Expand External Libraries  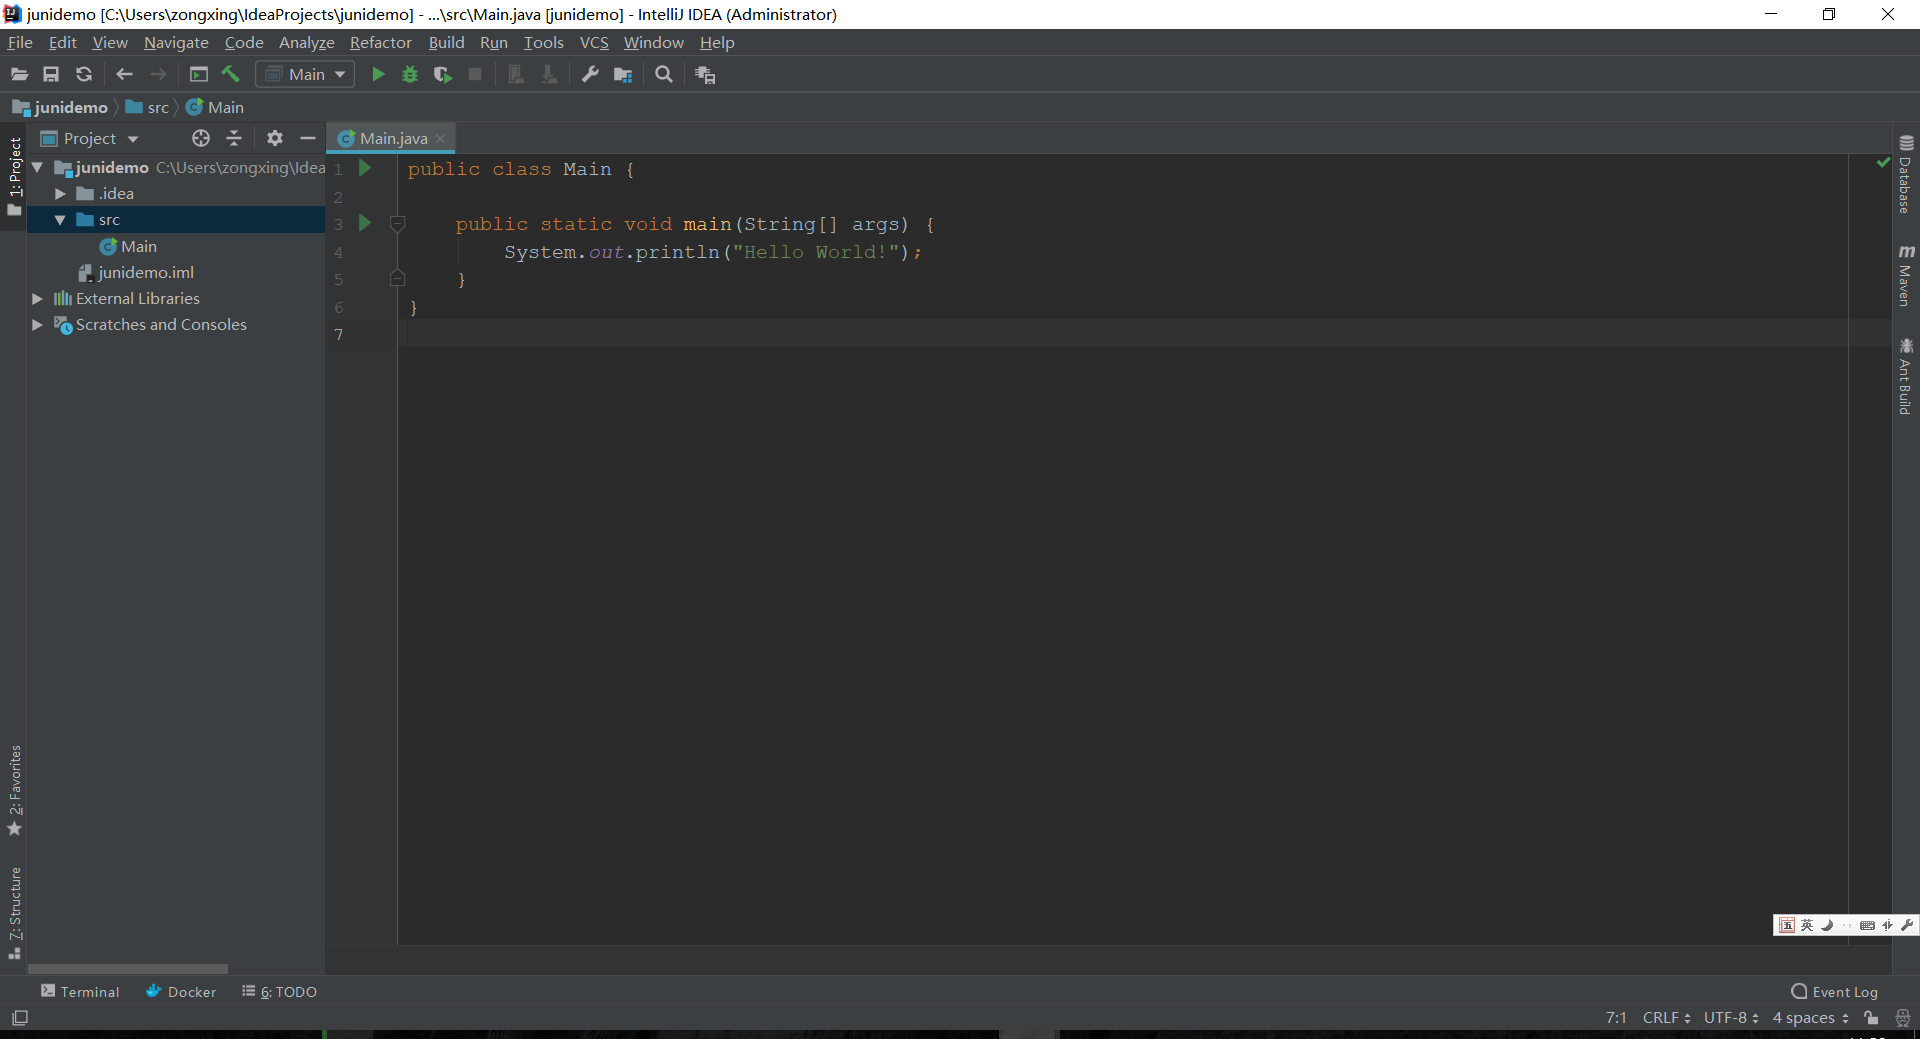pos(38,298)
